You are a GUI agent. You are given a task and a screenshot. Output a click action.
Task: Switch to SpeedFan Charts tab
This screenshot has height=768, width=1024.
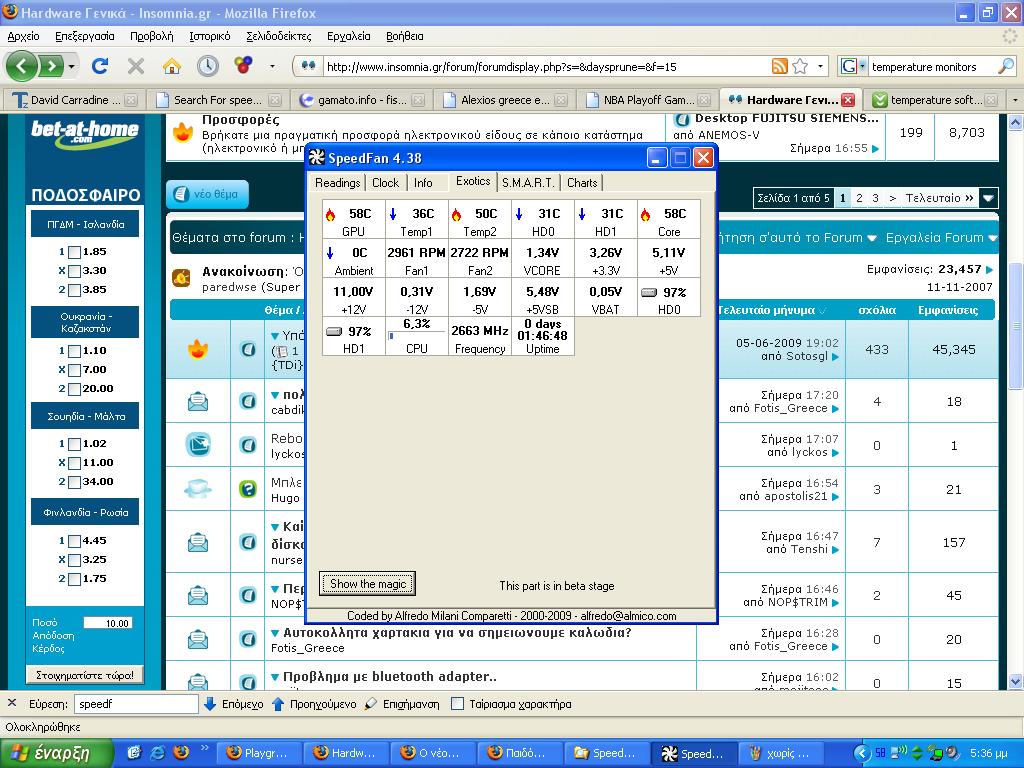[x=582, y=183]
